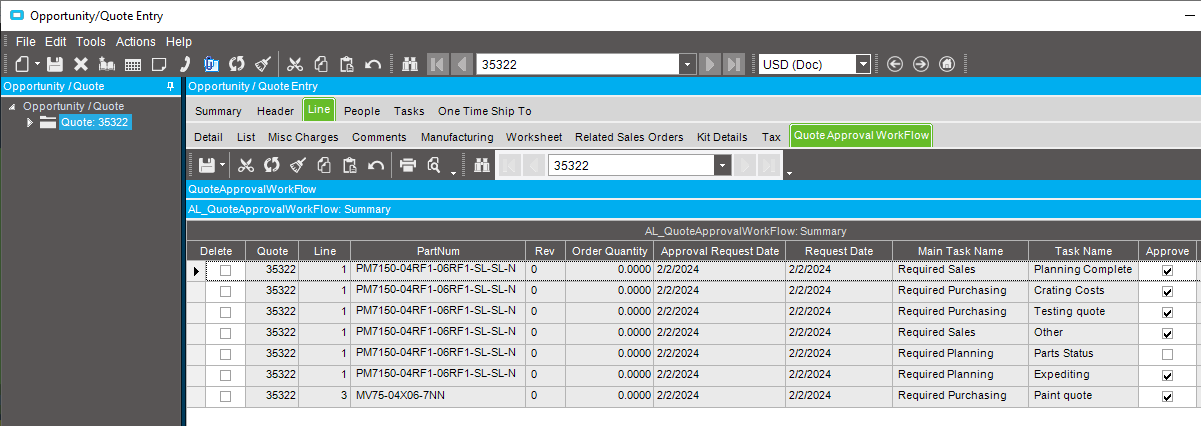The height and width of the screenshot is (426, 1201).
Task: Open the main quote number 35322 dropdown
Action: [687, 64]
